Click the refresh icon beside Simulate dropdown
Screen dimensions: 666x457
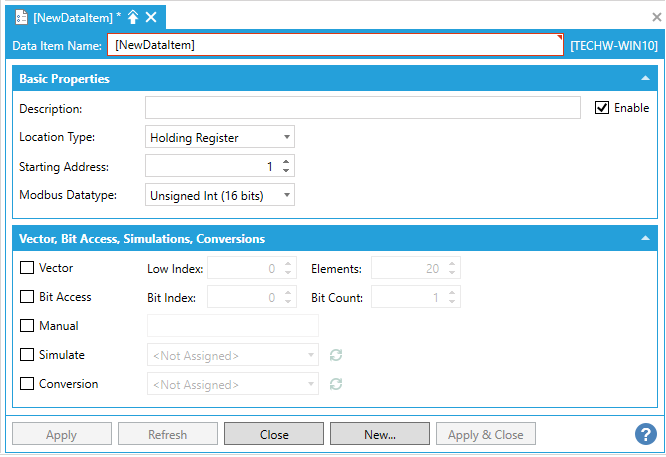click(x=337, y=355)
